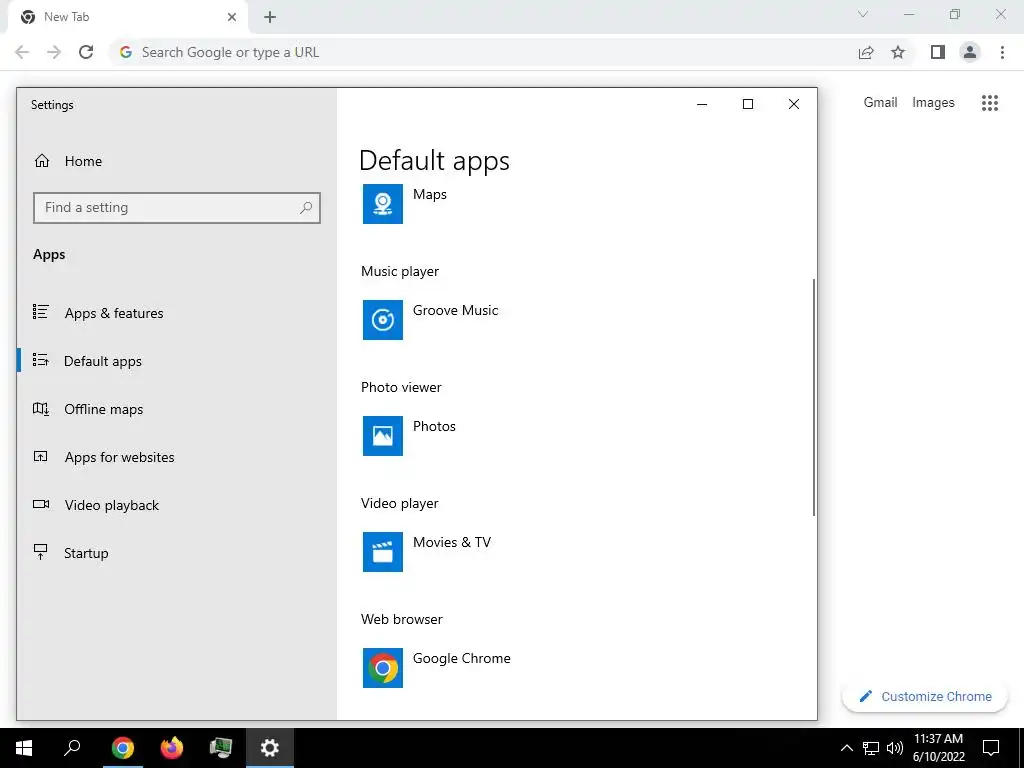Click the search magnifier in Find a setting
This screenshot has height=768, width=1024.
pos(306,208)
